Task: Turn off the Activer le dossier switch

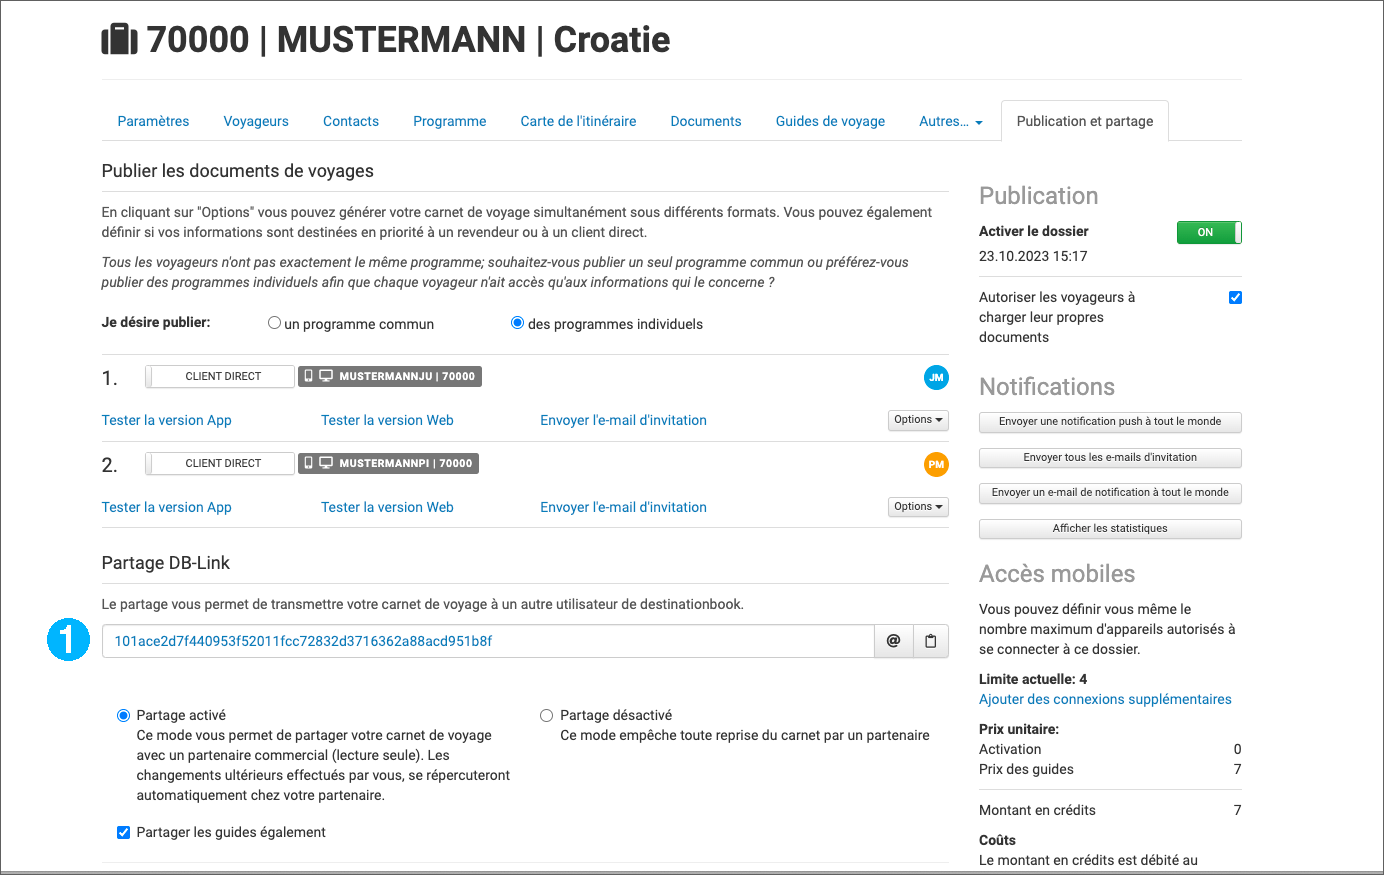Action: (x=1208, y=232)
